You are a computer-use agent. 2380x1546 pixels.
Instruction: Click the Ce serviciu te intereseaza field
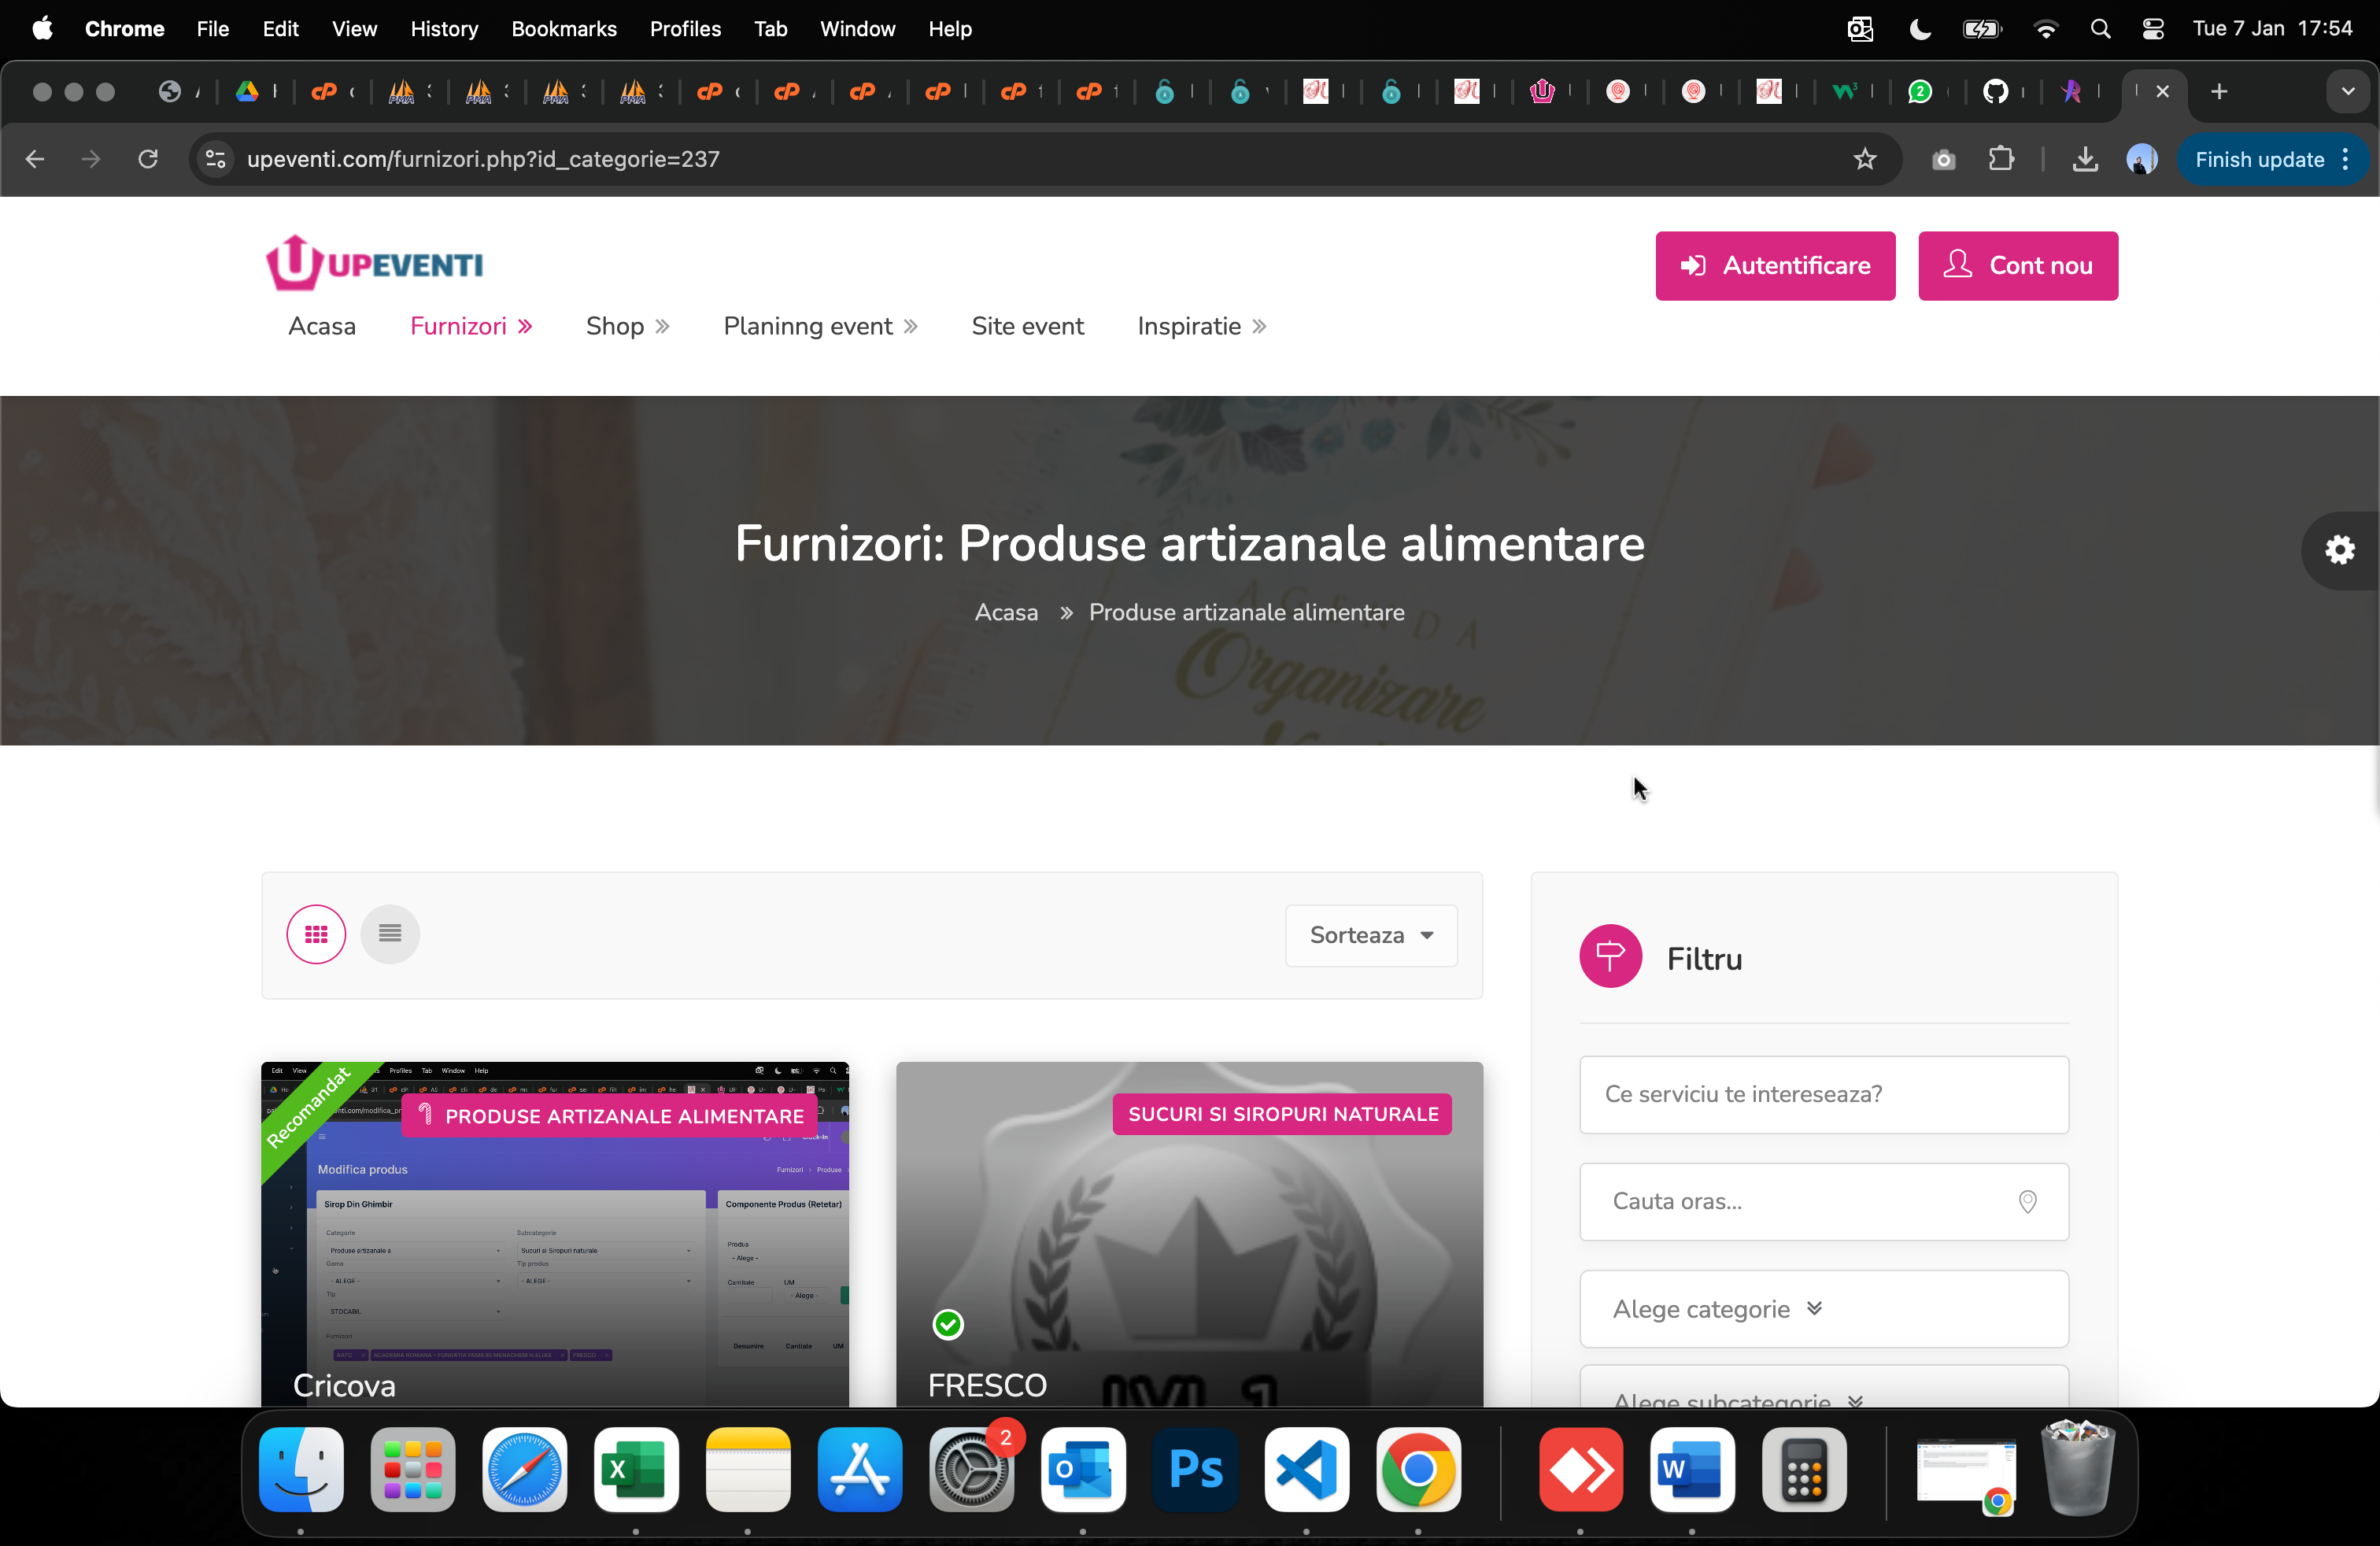(x=1823, y=1094)
